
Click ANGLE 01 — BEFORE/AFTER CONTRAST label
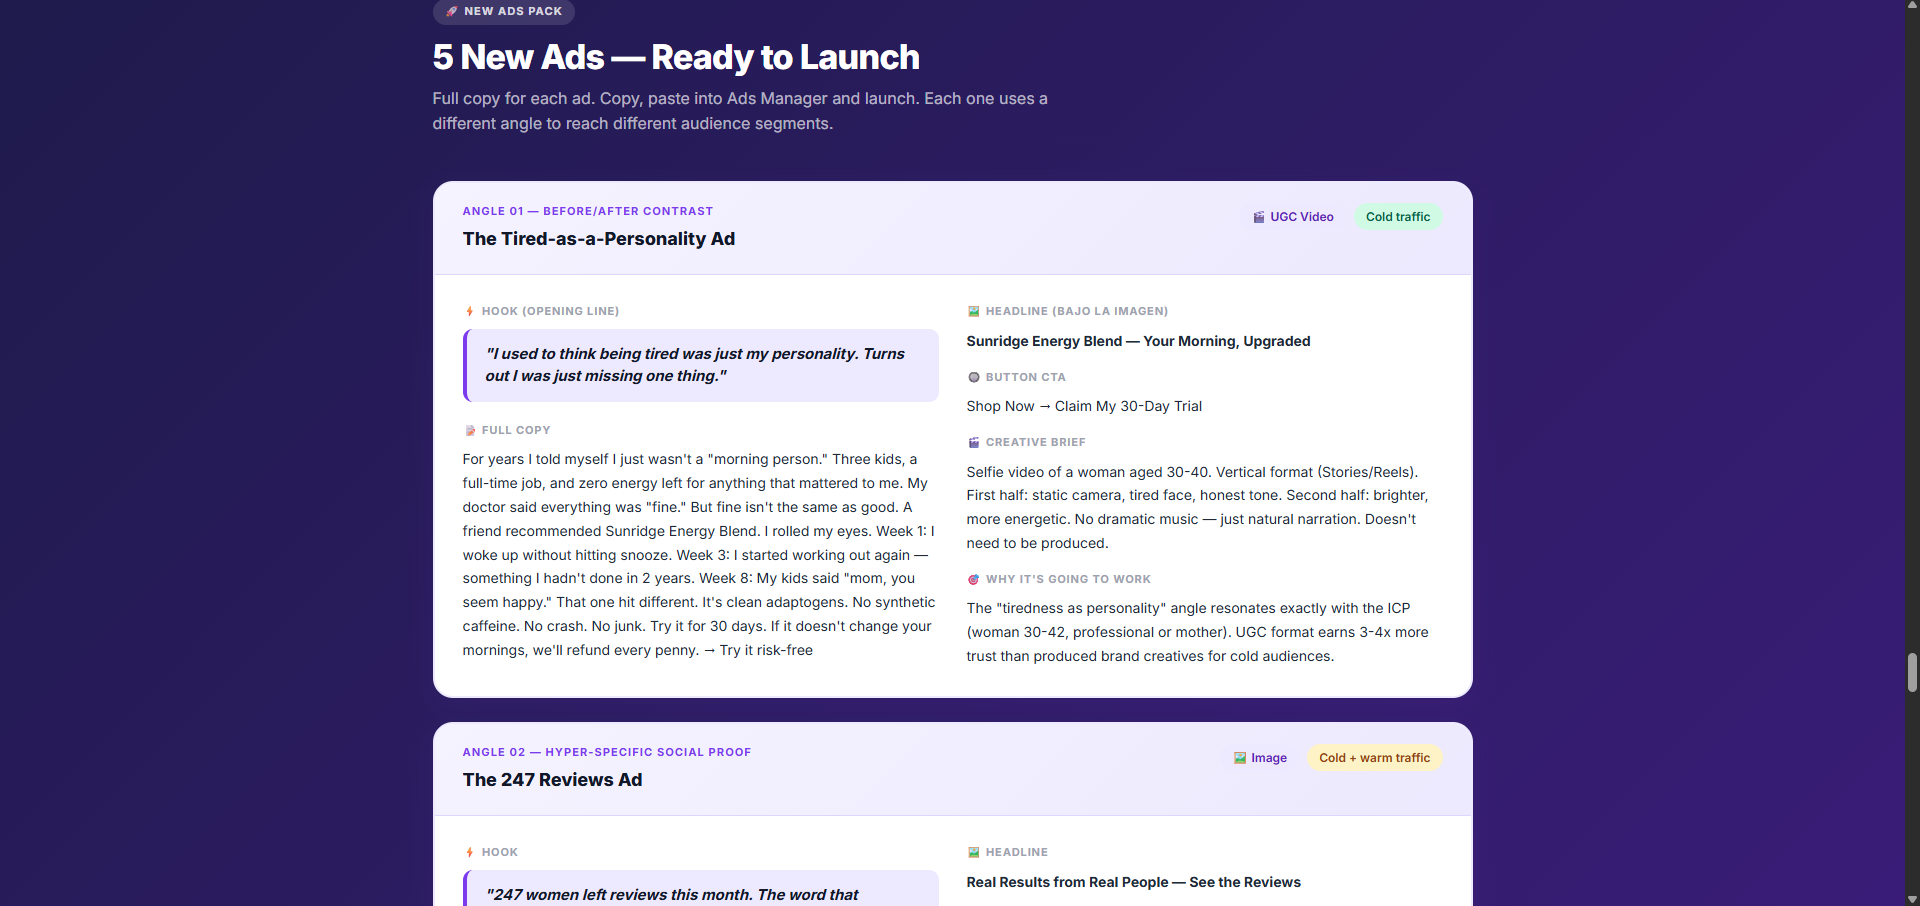pyautogui.click(x=587, y=211)
